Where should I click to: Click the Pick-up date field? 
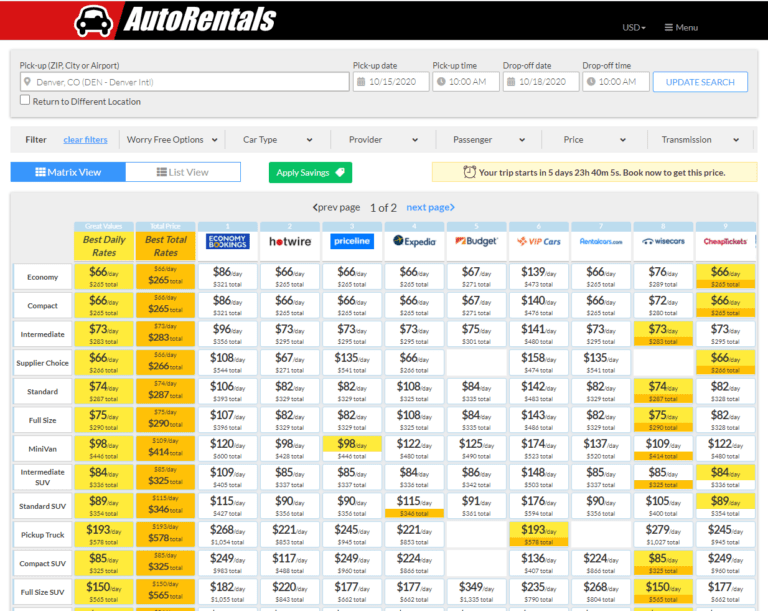point(391,82)
